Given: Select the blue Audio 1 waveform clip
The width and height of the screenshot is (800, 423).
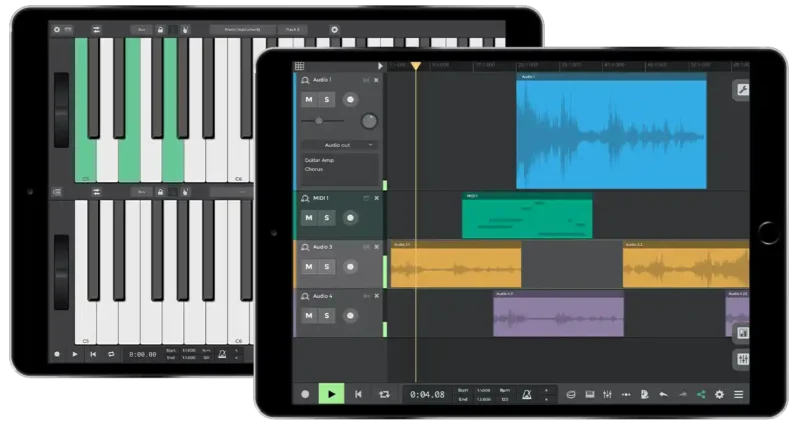Looking at the screenshot, I should (x=611, y=131).
